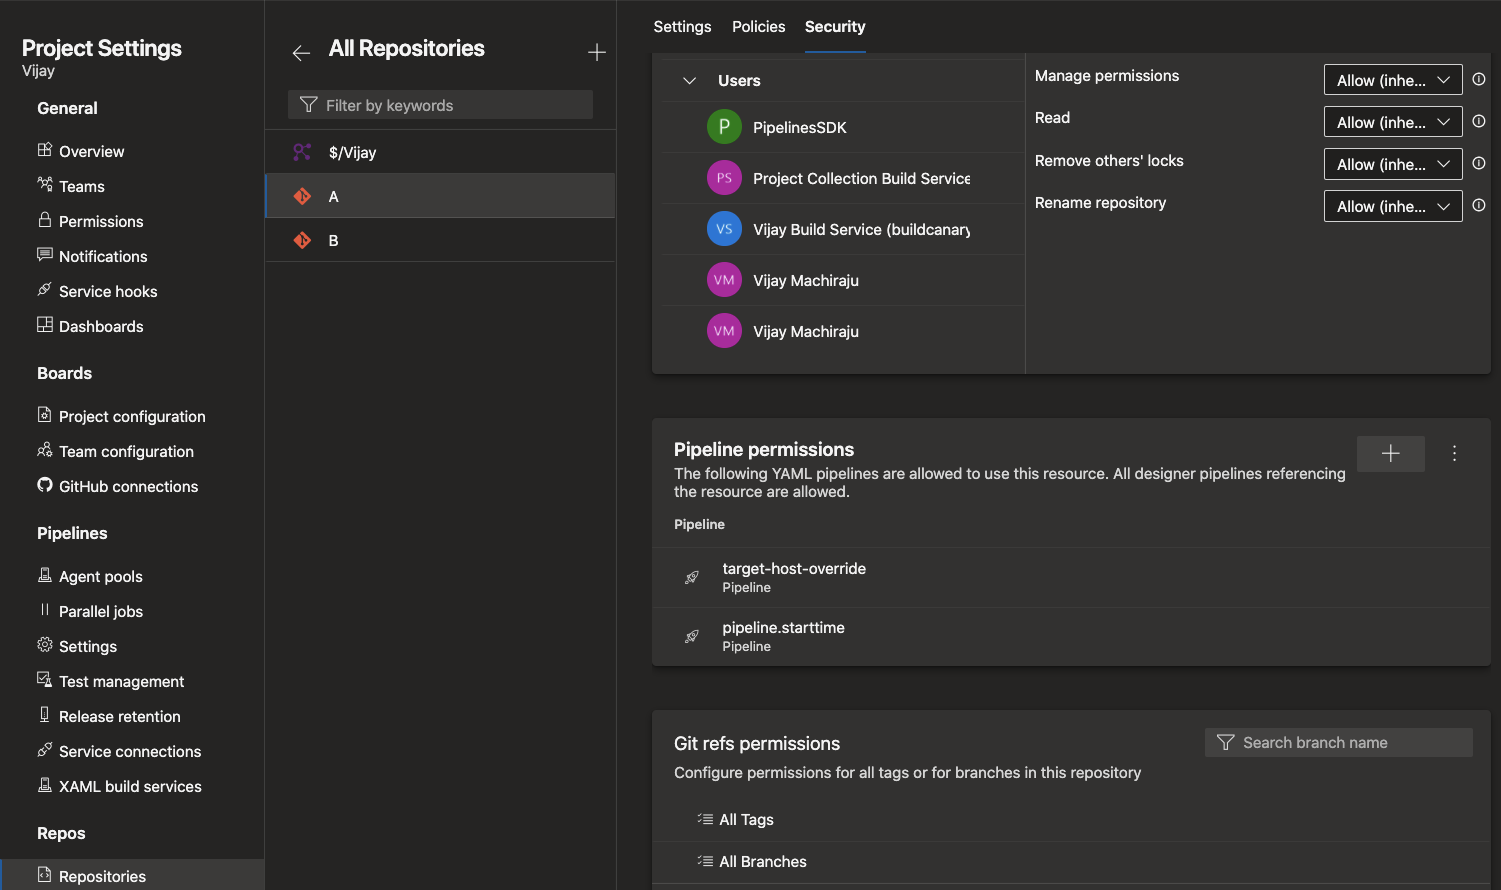
Task: Open the Rename repository permission dropdown
Action: point(1392,206)
